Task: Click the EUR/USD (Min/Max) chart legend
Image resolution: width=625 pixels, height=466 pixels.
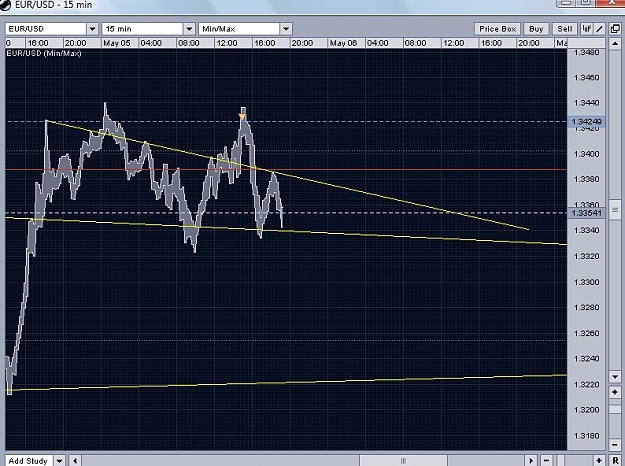Action: (44, 53)
